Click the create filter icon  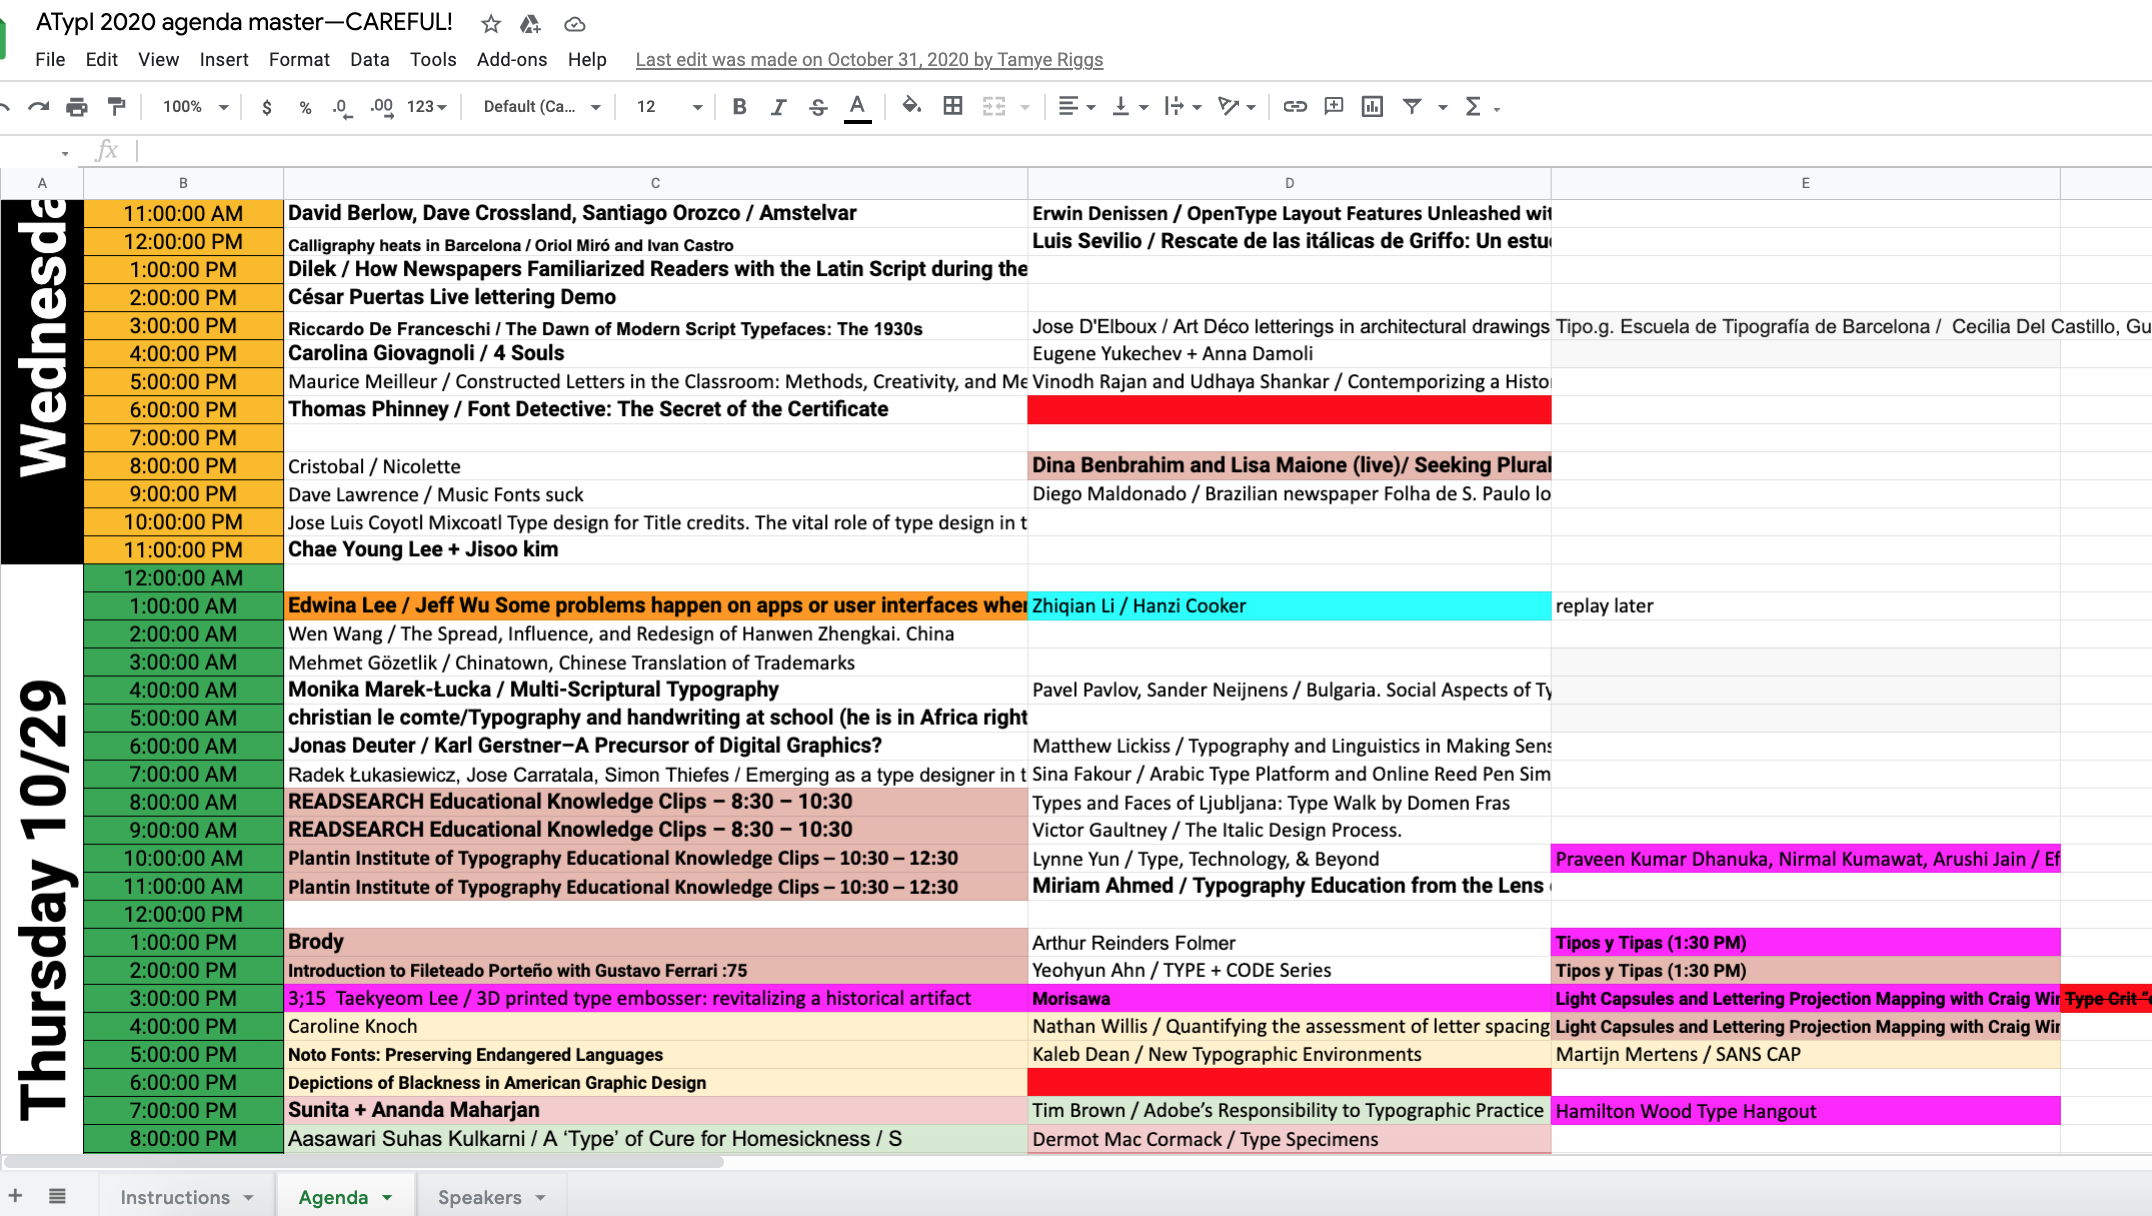tap(1412, 106)
